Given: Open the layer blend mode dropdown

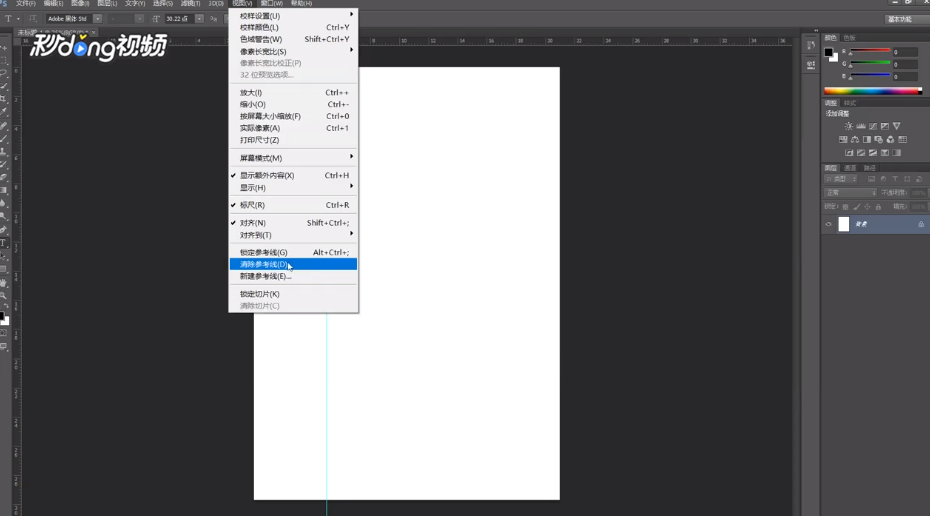Looking at the screenshot, I should pyautogui.click(x=850, y=193).
